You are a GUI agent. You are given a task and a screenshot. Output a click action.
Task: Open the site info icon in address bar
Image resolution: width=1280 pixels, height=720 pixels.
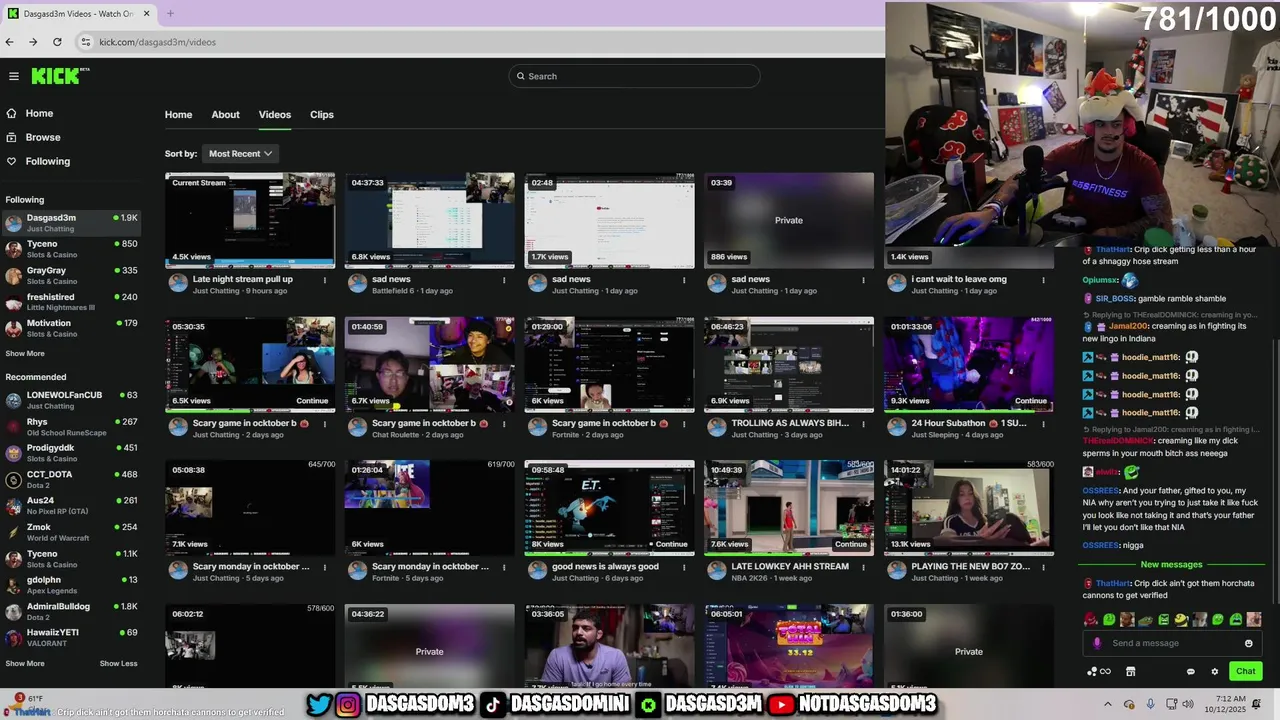pyautogui.click(x=86, y=42)
